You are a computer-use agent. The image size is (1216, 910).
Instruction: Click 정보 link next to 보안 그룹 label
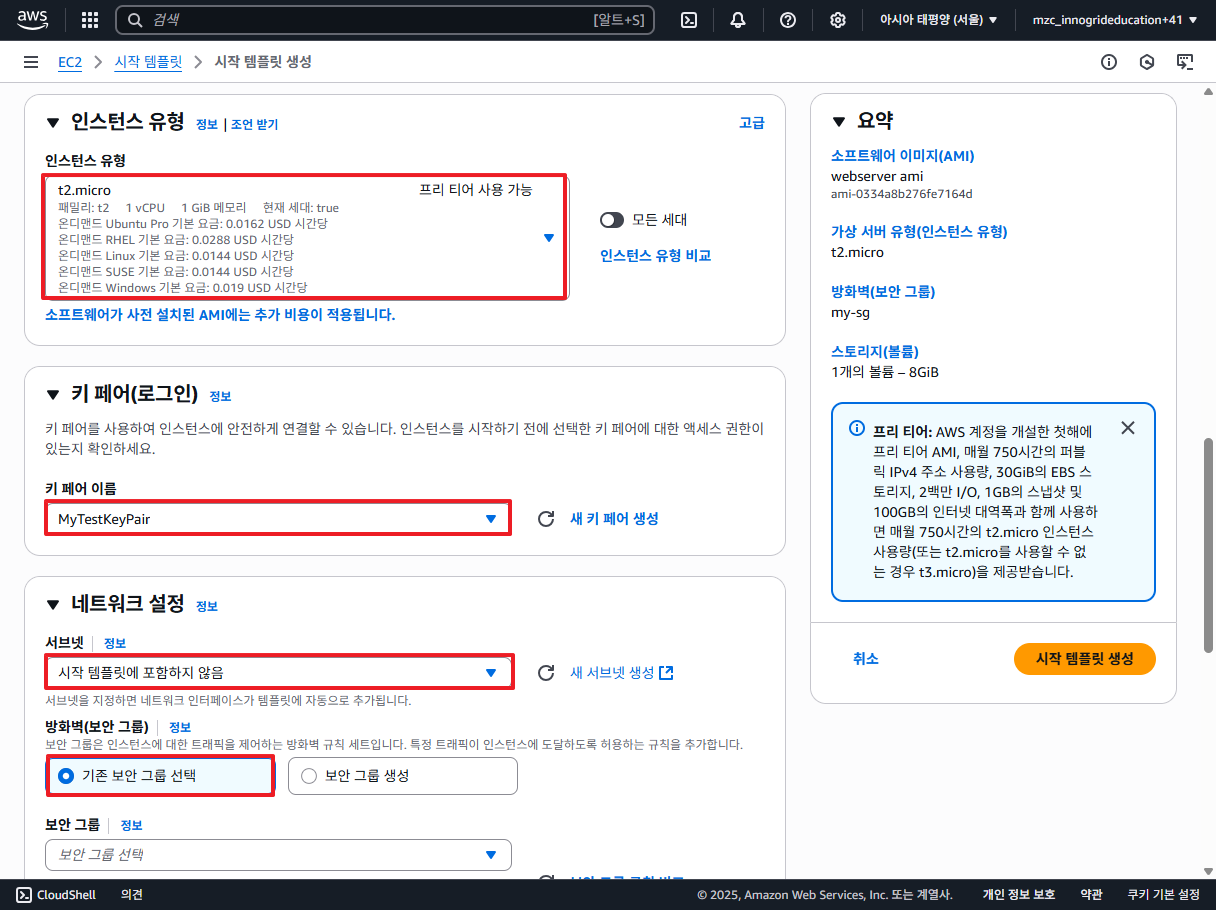(132, 825)
